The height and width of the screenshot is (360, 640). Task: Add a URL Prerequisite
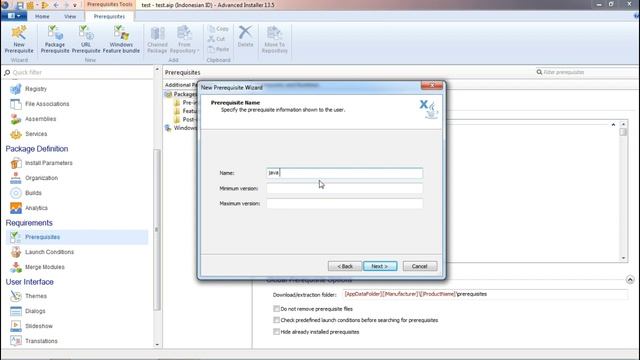(x=86, y=39)
